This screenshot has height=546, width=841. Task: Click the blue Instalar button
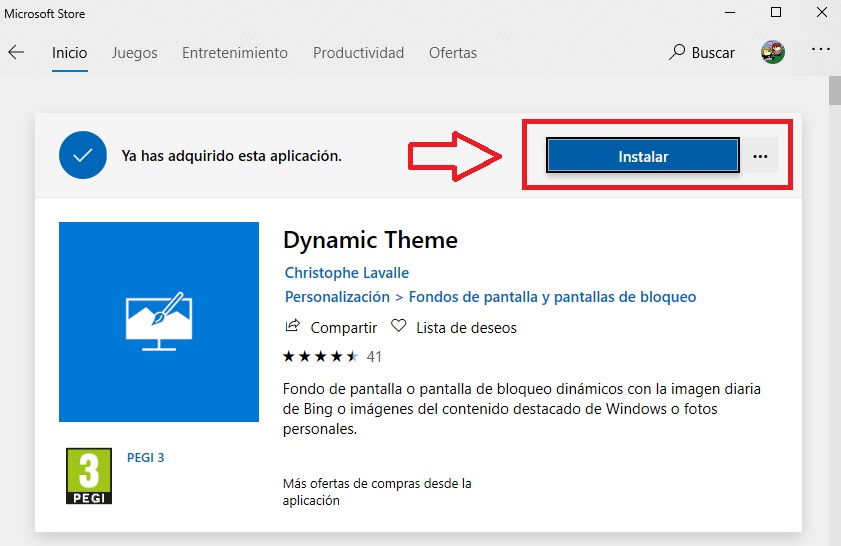coord(643,156)
